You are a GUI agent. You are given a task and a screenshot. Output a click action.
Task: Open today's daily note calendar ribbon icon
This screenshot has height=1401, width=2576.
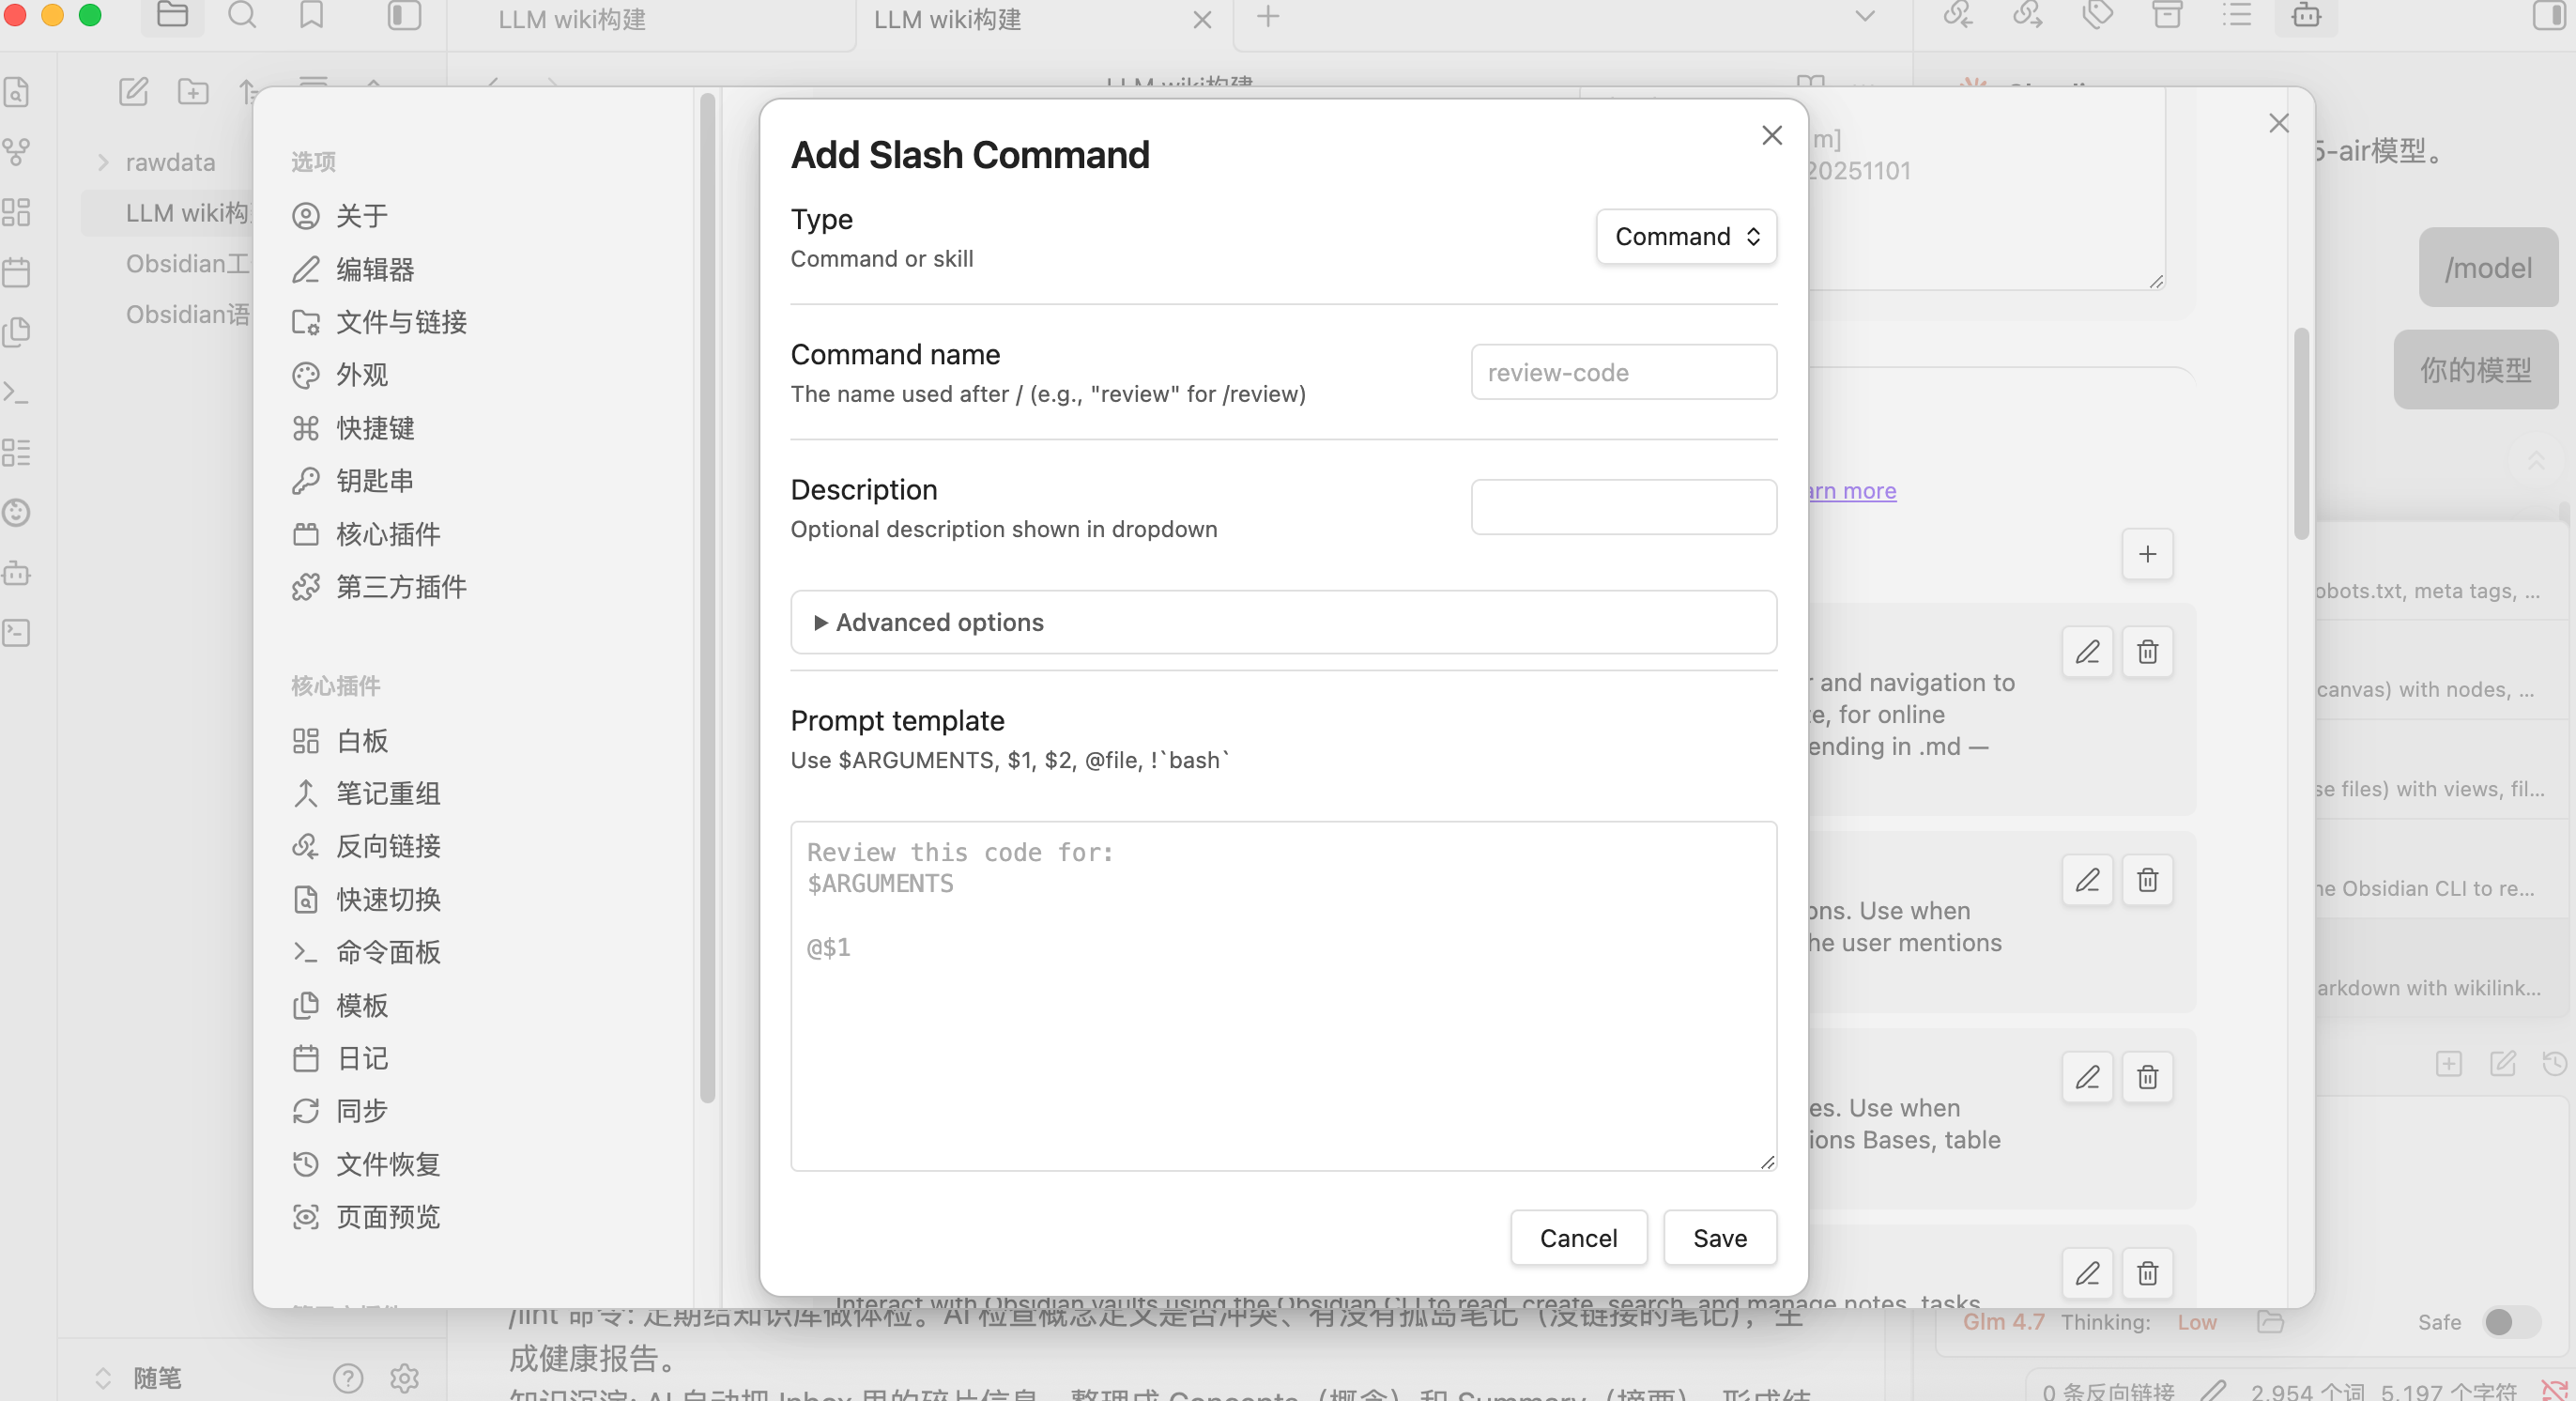(17, 272)
